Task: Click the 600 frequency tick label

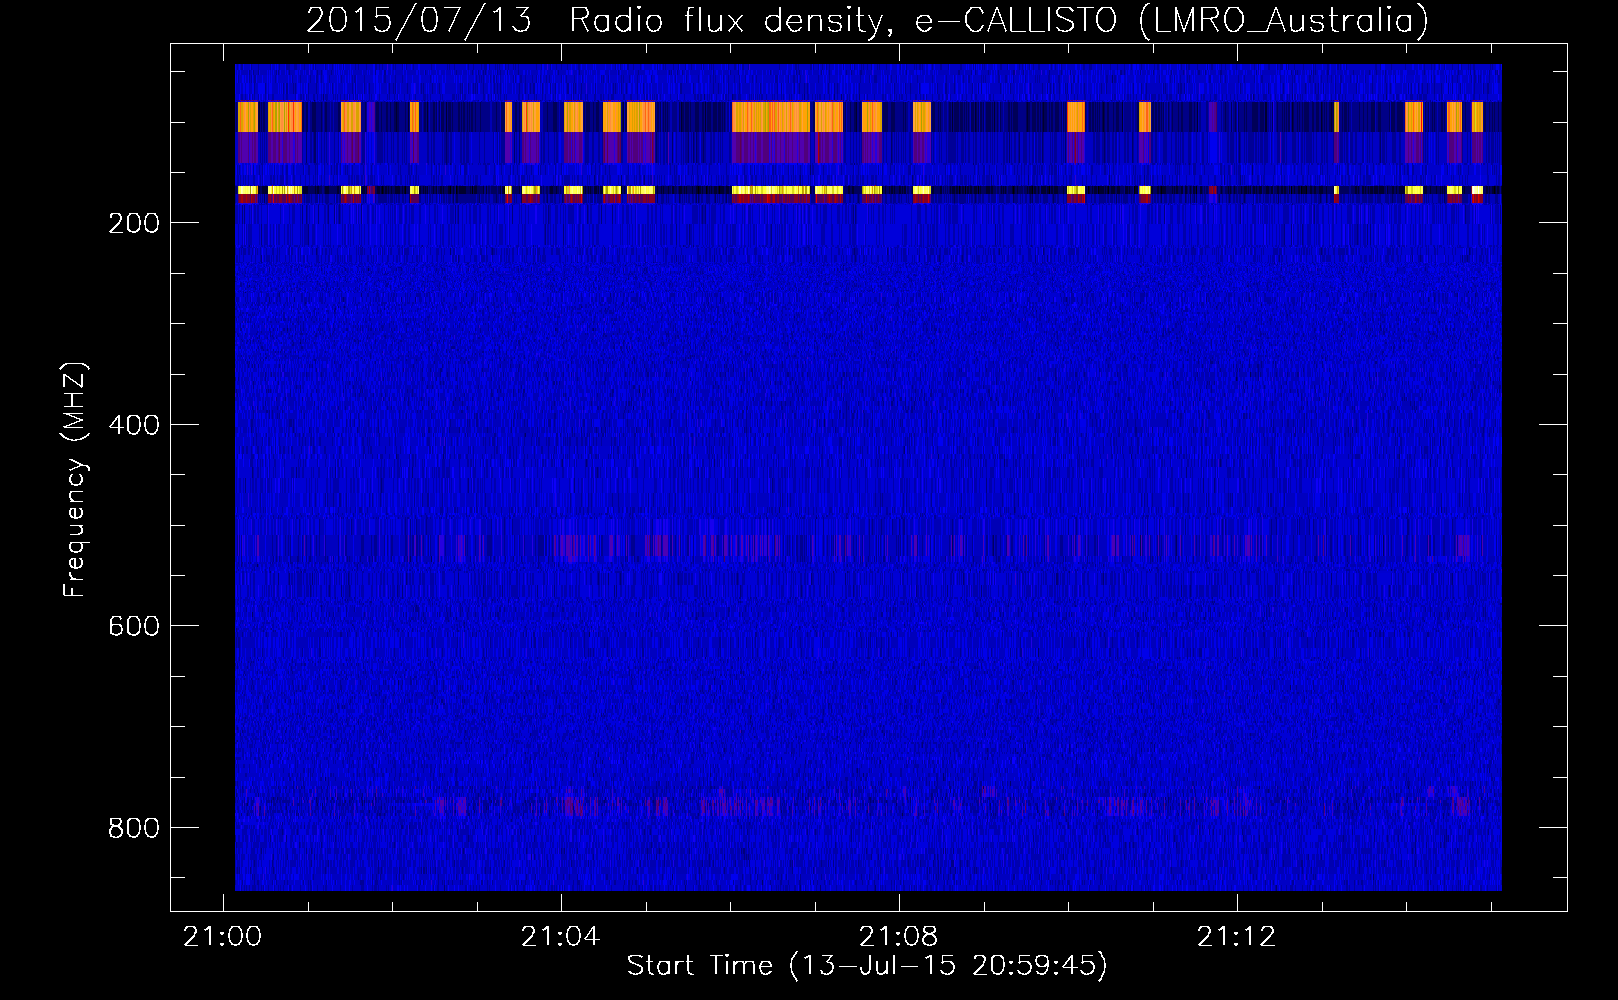Action: click(133, 626)
